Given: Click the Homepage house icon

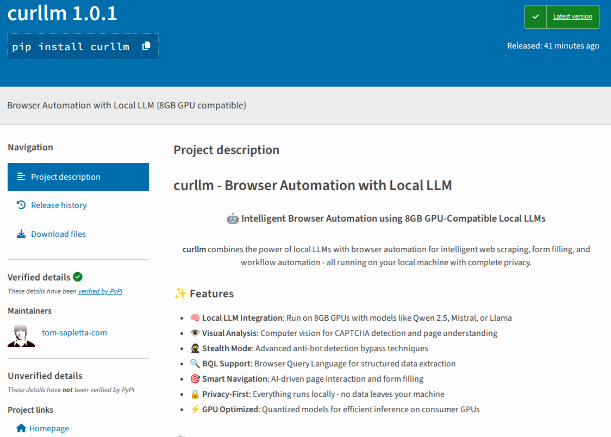Looking at the screenshot, I should click(21, 428).
